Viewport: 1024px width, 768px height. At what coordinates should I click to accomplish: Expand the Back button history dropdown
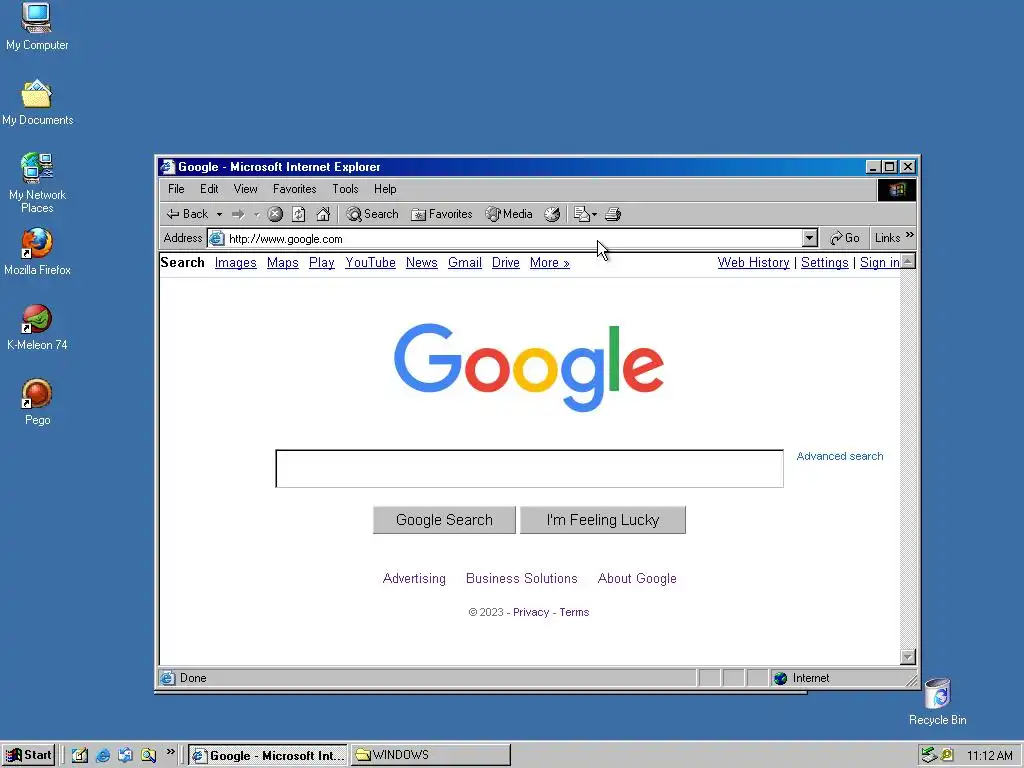(219, 214)
